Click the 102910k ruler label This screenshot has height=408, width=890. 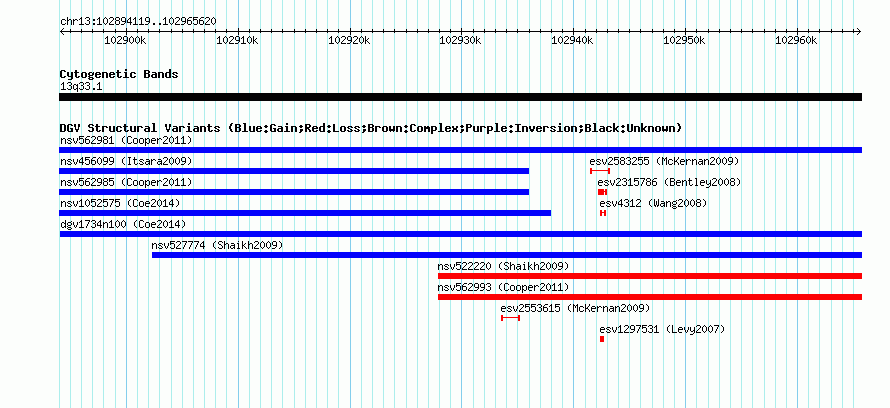237,40
